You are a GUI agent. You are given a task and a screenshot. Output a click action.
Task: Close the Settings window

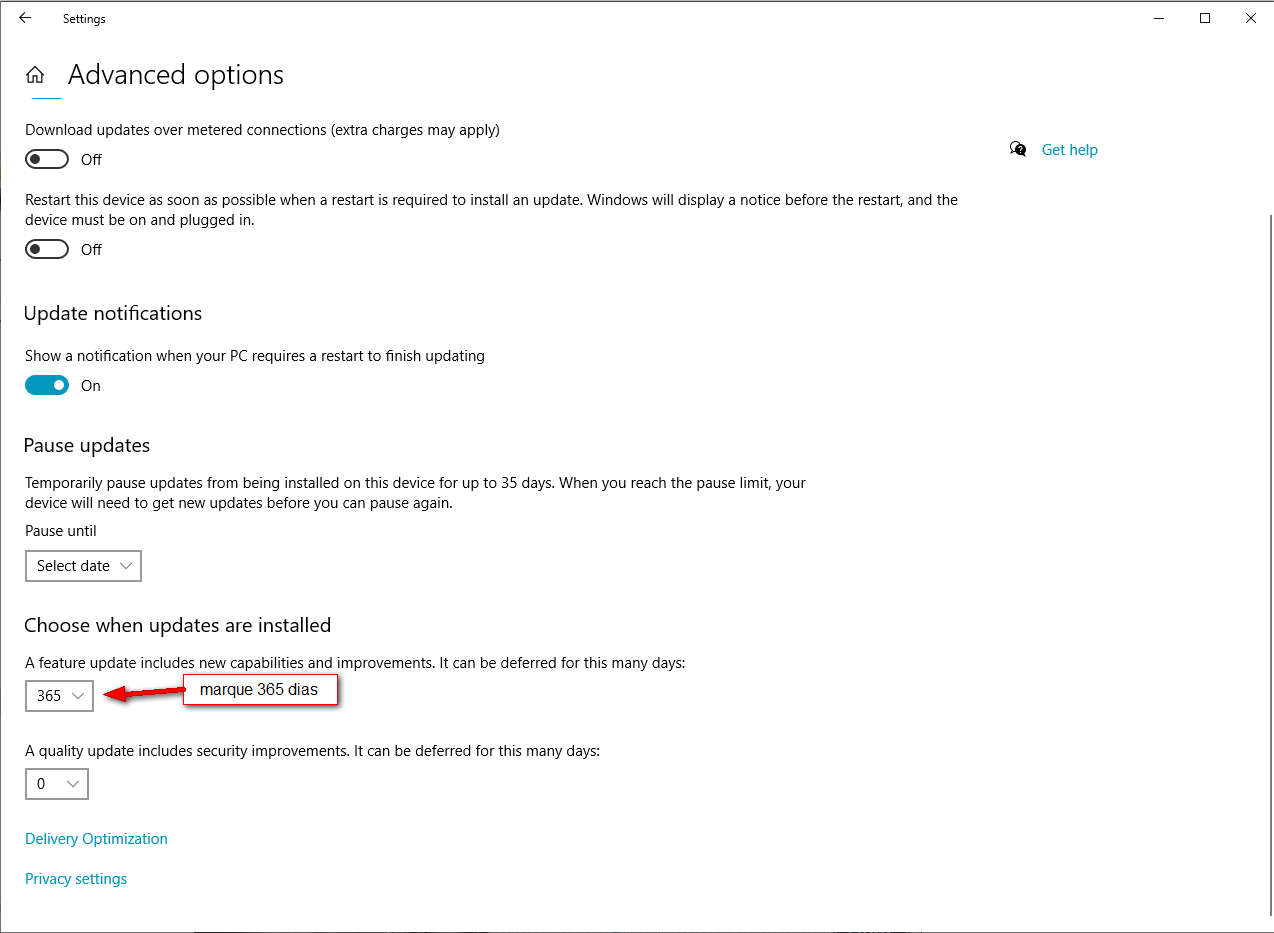1251,18
